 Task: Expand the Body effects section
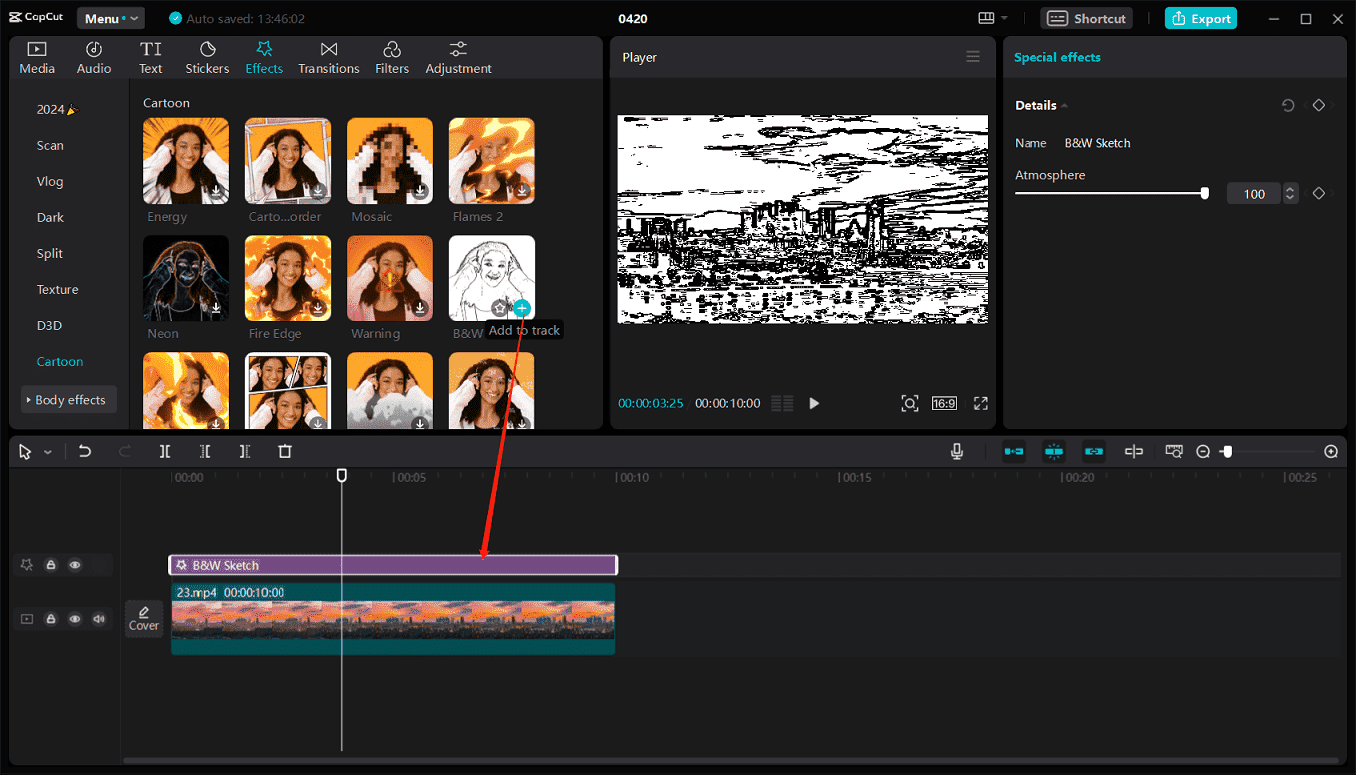pyautogui.click(x=69, y=400)
